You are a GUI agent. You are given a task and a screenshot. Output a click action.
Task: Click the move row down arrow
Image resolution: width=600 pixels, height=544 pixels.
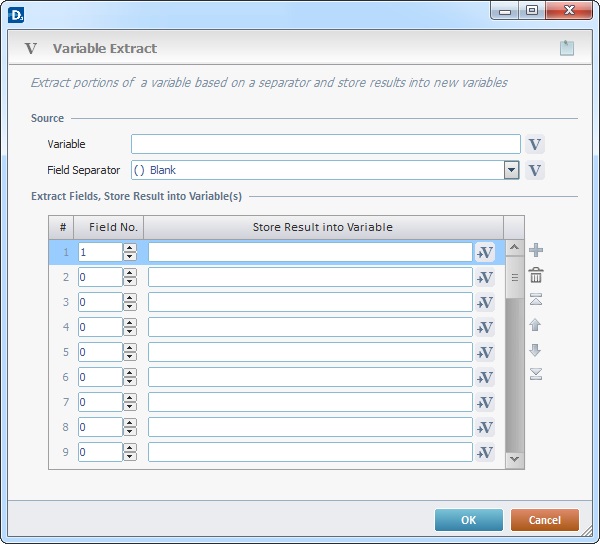pos(535,350)
